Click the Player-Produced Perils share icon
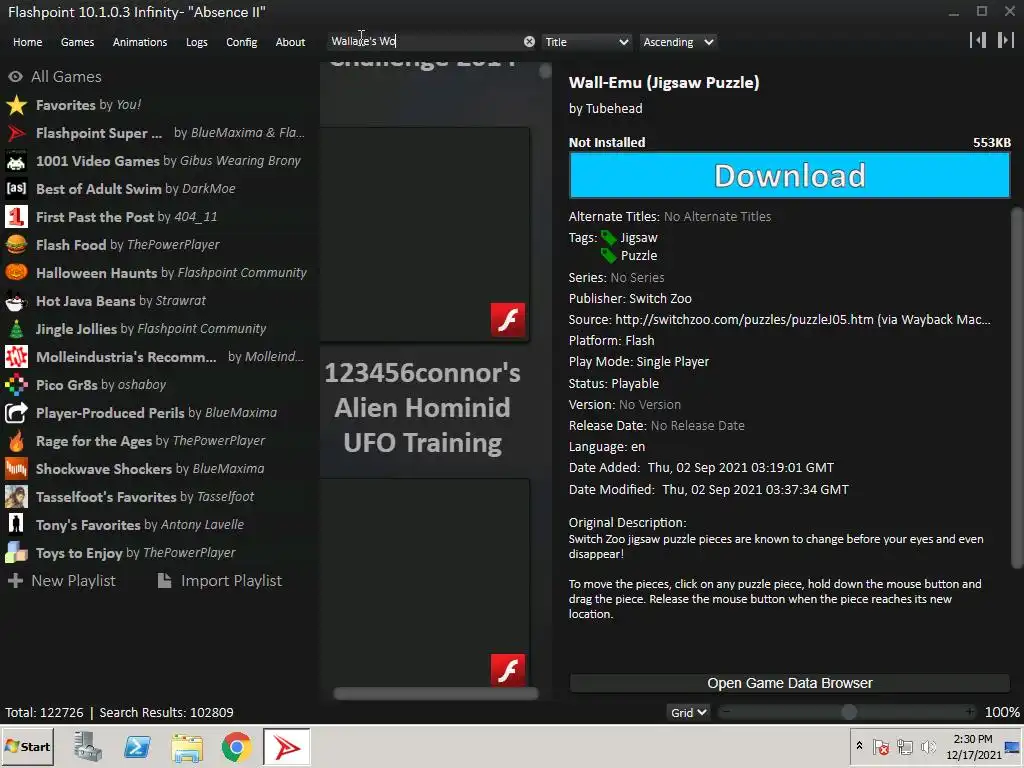The height and width of the screenshot is (768, 1024). tap(16, 413)
